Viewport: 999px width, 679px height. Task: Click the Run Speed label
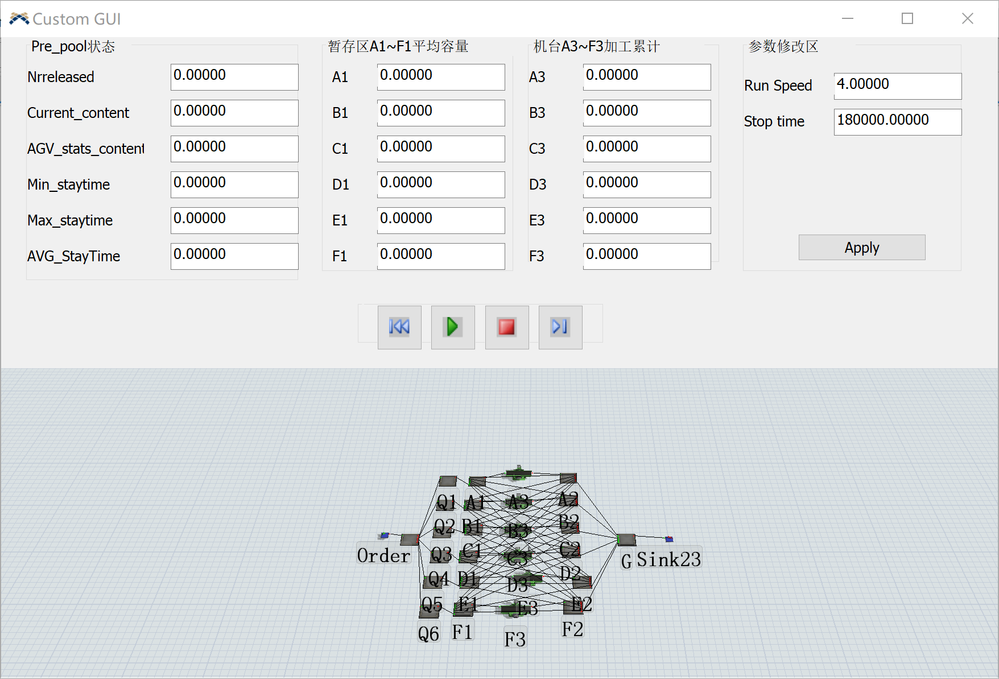[x=778, y=85]
